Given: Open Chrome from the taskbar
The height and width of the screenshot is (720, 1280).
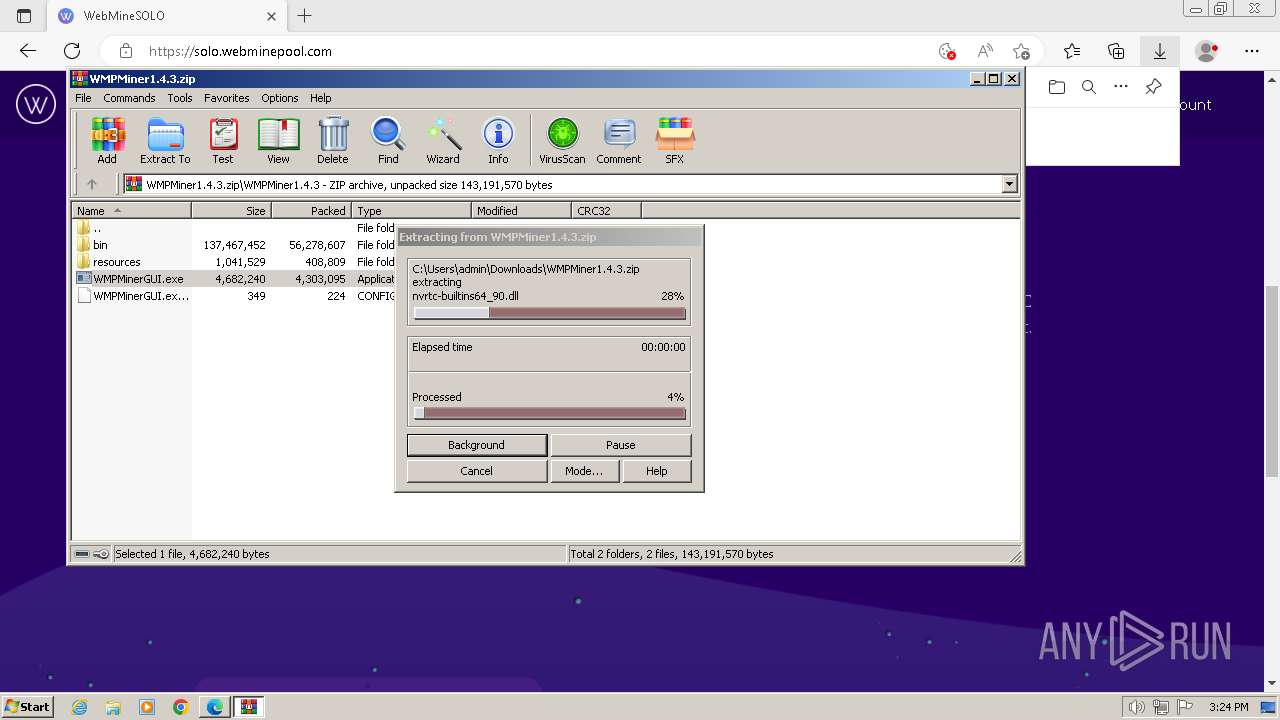Looking at the screenshot, I should 181,707.
